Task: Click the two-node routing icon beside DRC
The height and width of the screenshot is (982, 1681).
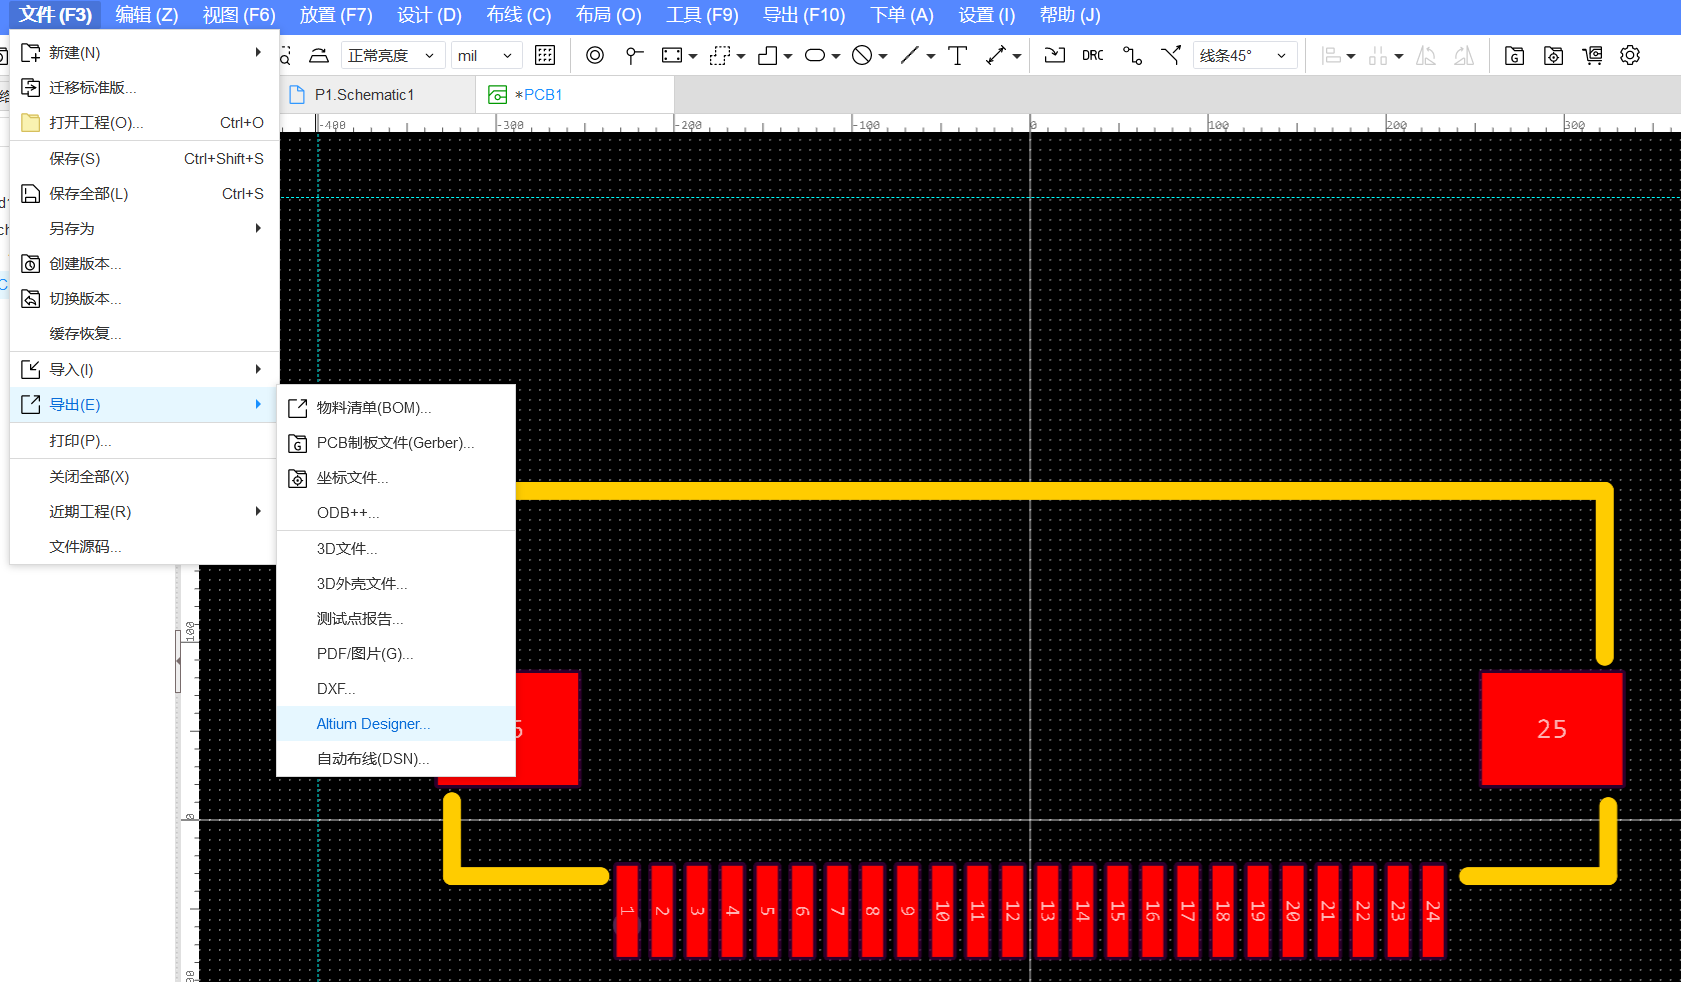Action: (x=1132, y=56)
